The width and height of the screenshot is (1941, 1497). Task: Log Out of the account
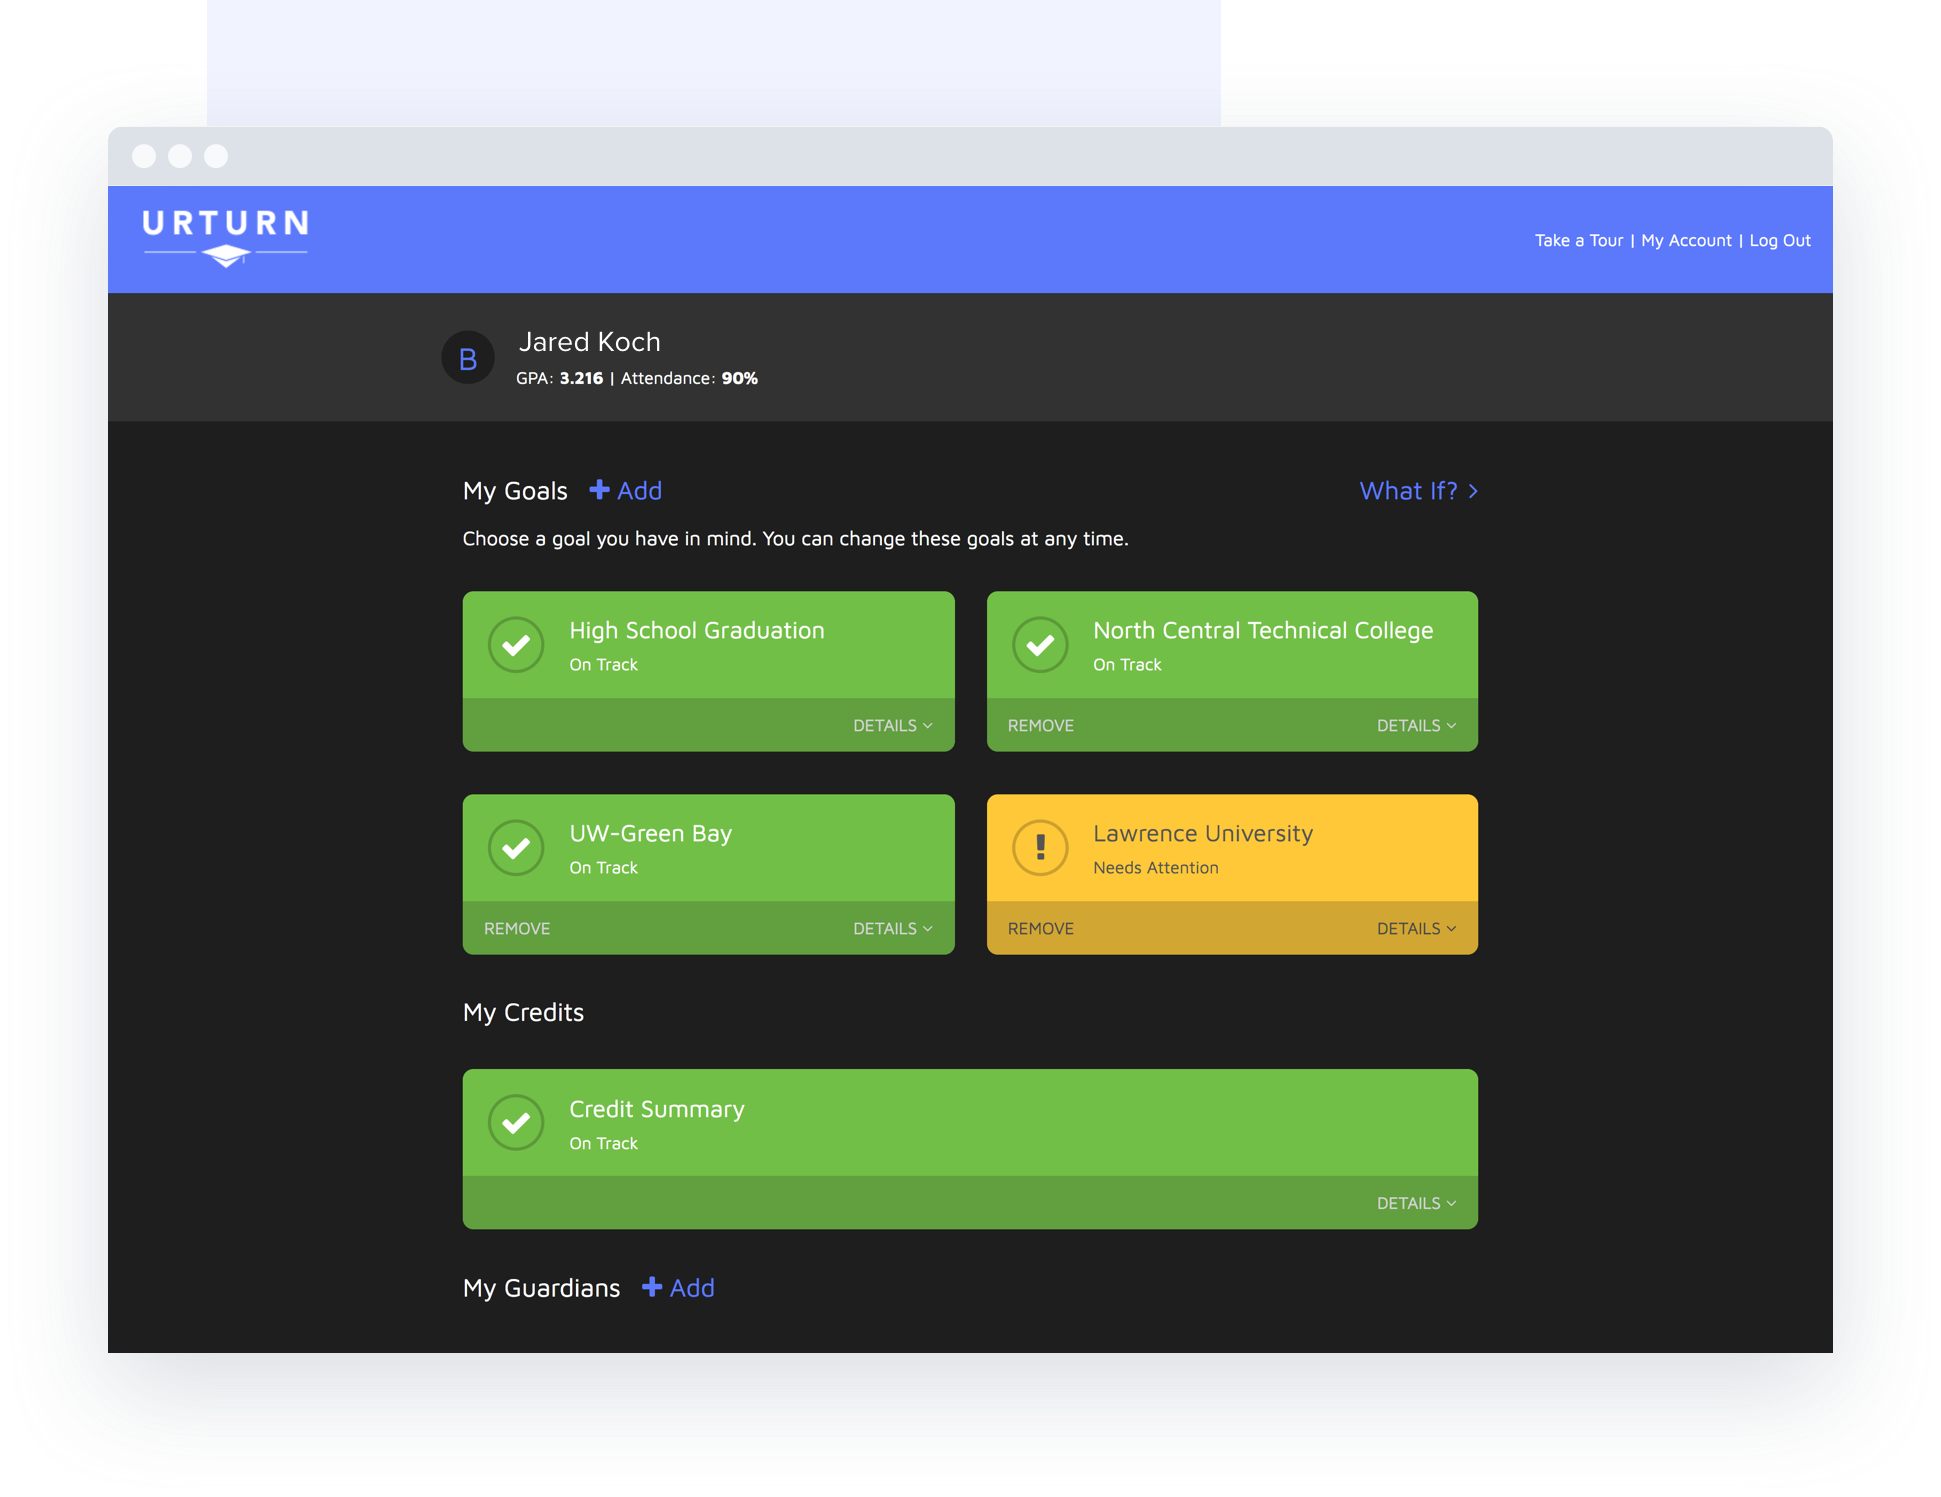[x=1780, y=241]
